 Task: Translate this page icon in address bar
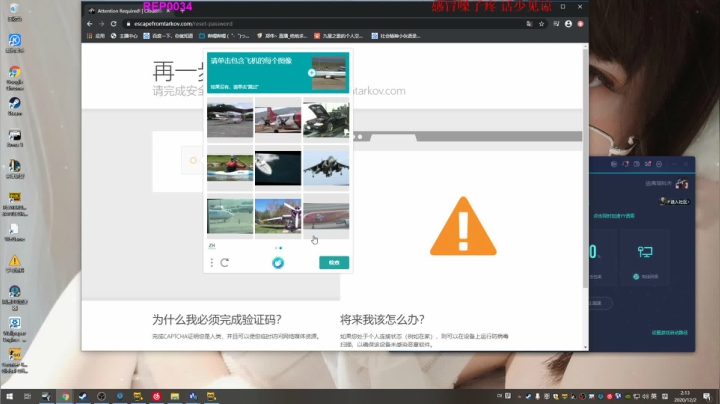[x=529, y=24]
